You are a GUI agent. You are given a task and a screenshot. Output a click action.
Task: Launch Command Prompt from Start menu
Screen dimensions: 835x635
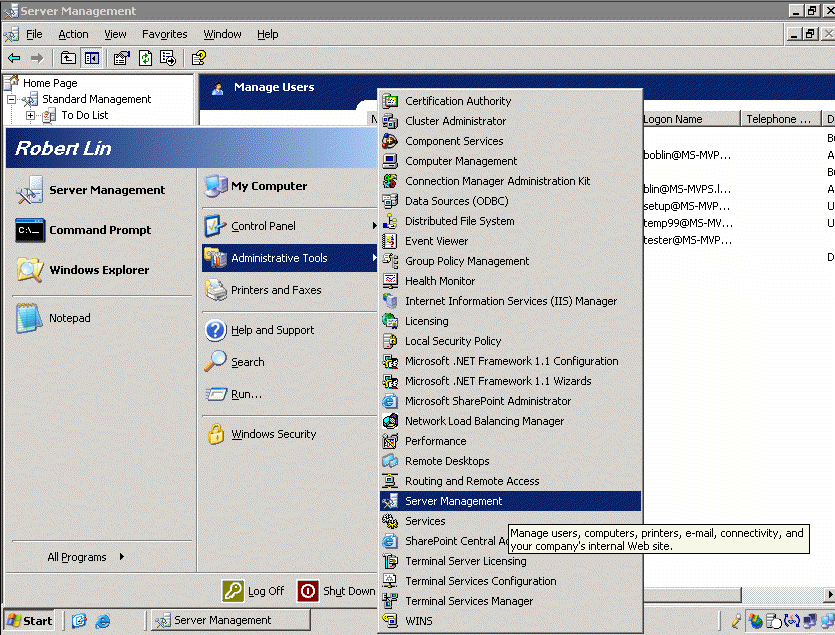point(101,230)
